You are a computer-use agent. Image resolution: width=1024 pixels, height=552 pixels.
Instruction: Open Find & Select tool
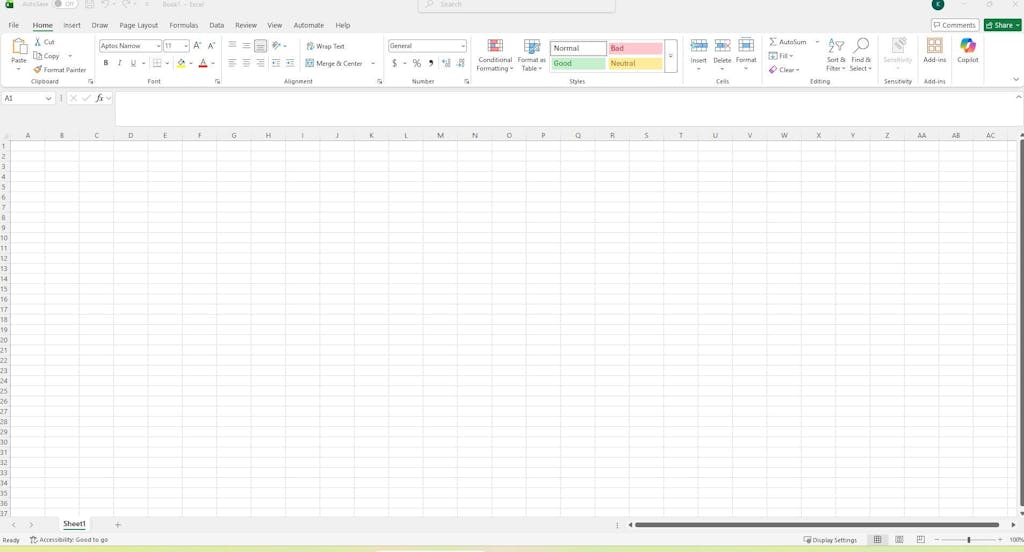pos(860,47)
